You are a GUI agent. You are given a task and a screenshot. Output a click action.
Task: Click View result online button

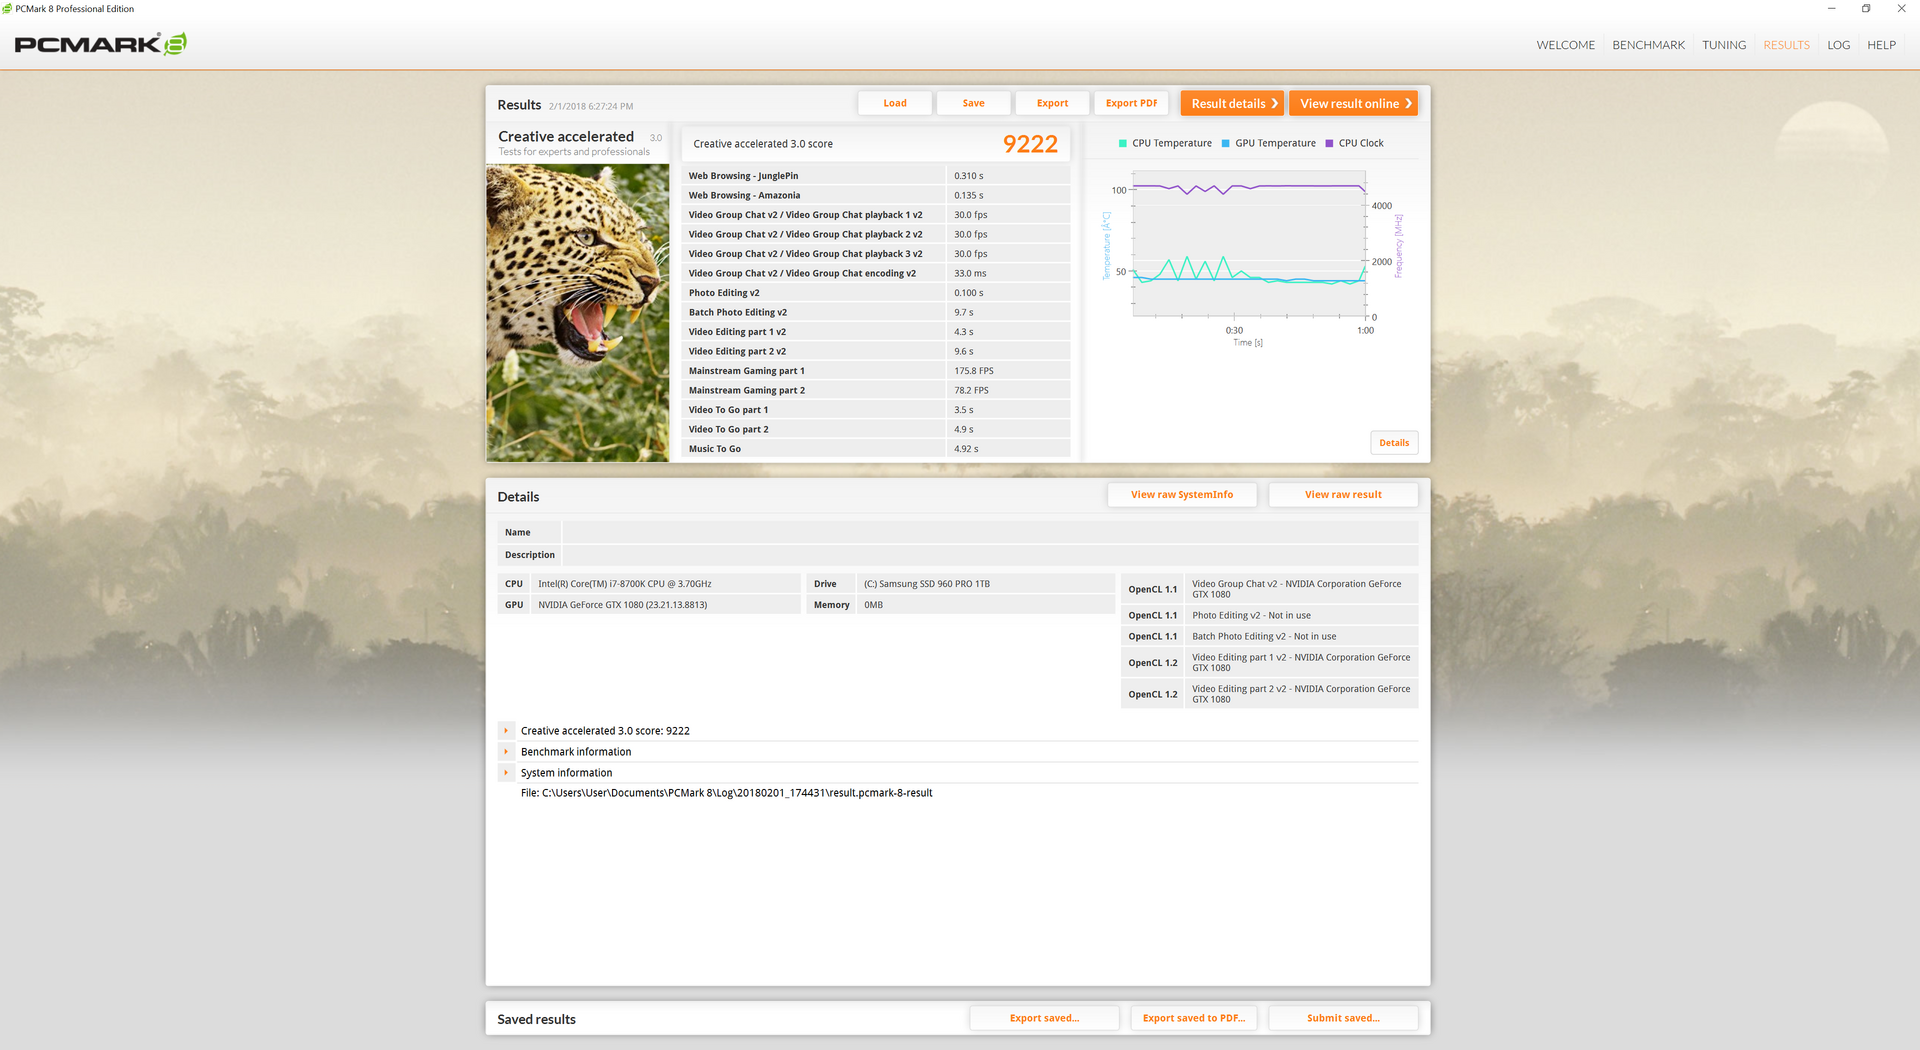(x=1353, y=104)
